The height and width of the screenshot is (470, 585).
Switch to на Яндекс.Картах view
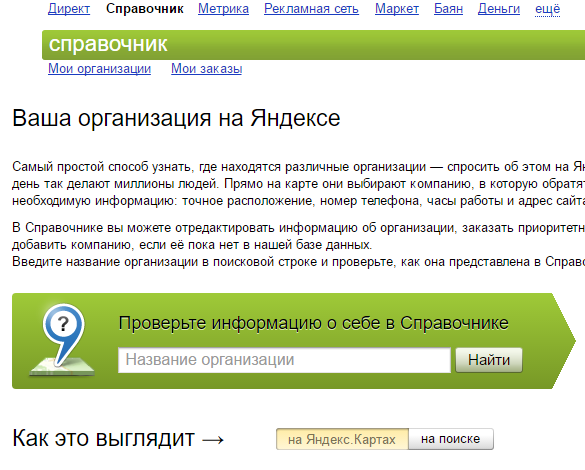point(342,439)
